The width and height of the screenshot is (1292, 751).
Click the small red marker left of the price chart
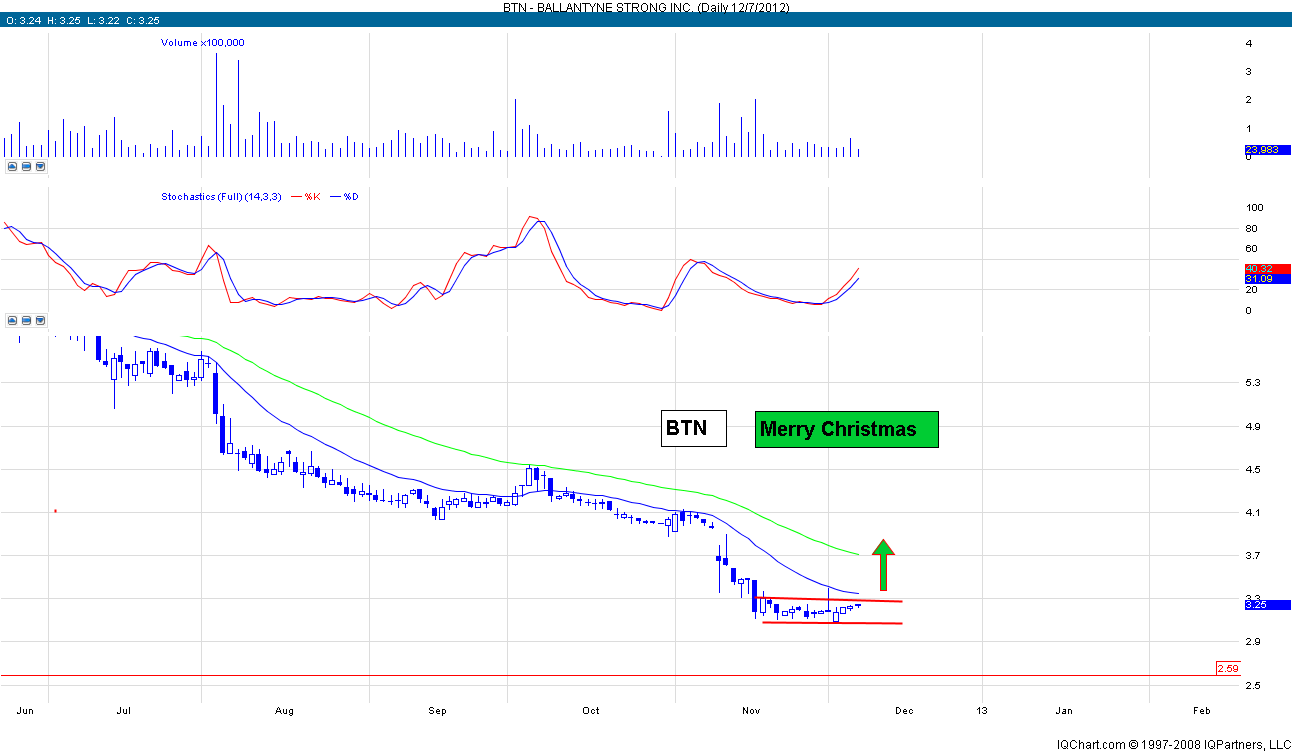[x=55, y=511]
